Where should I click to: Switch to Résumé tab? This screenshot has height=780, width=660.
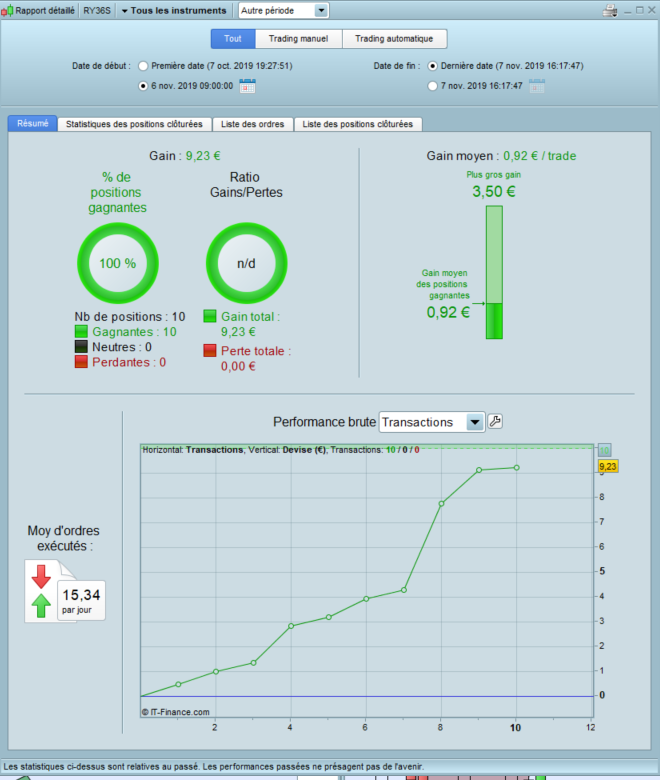(x=33, y=123)
